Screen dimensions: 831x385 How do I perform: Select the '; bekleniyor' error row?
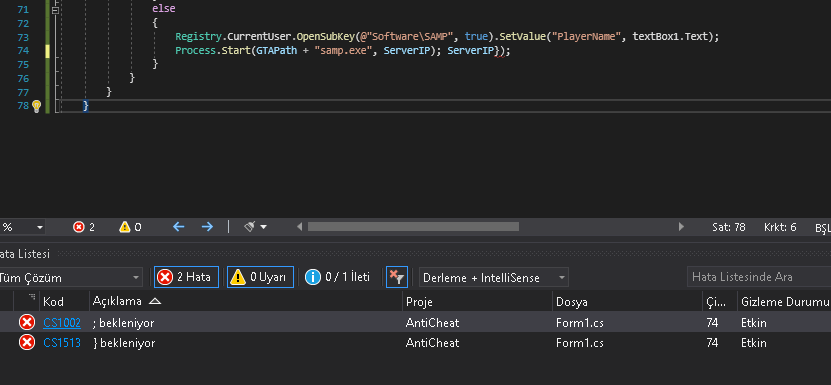(x=416, y=322)
